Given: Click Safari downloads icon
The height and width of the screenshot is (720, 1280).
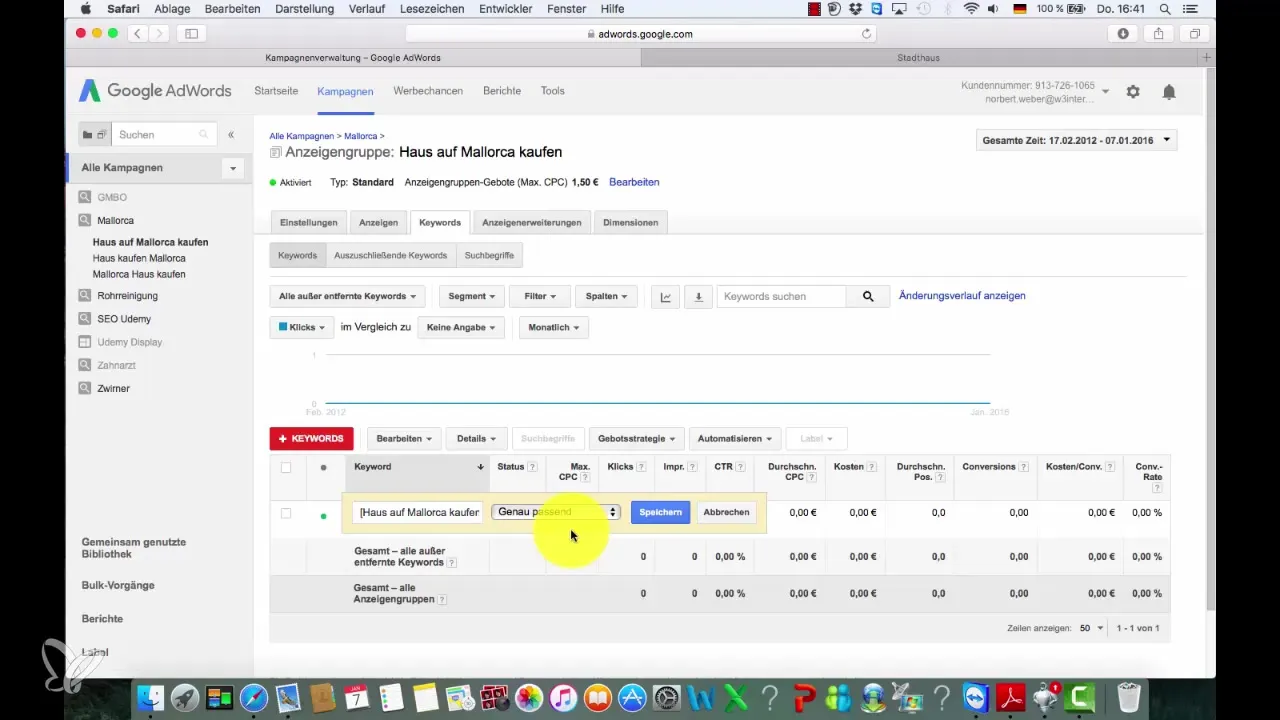Looking at the screenshot, I should (x=1123, y=33).
